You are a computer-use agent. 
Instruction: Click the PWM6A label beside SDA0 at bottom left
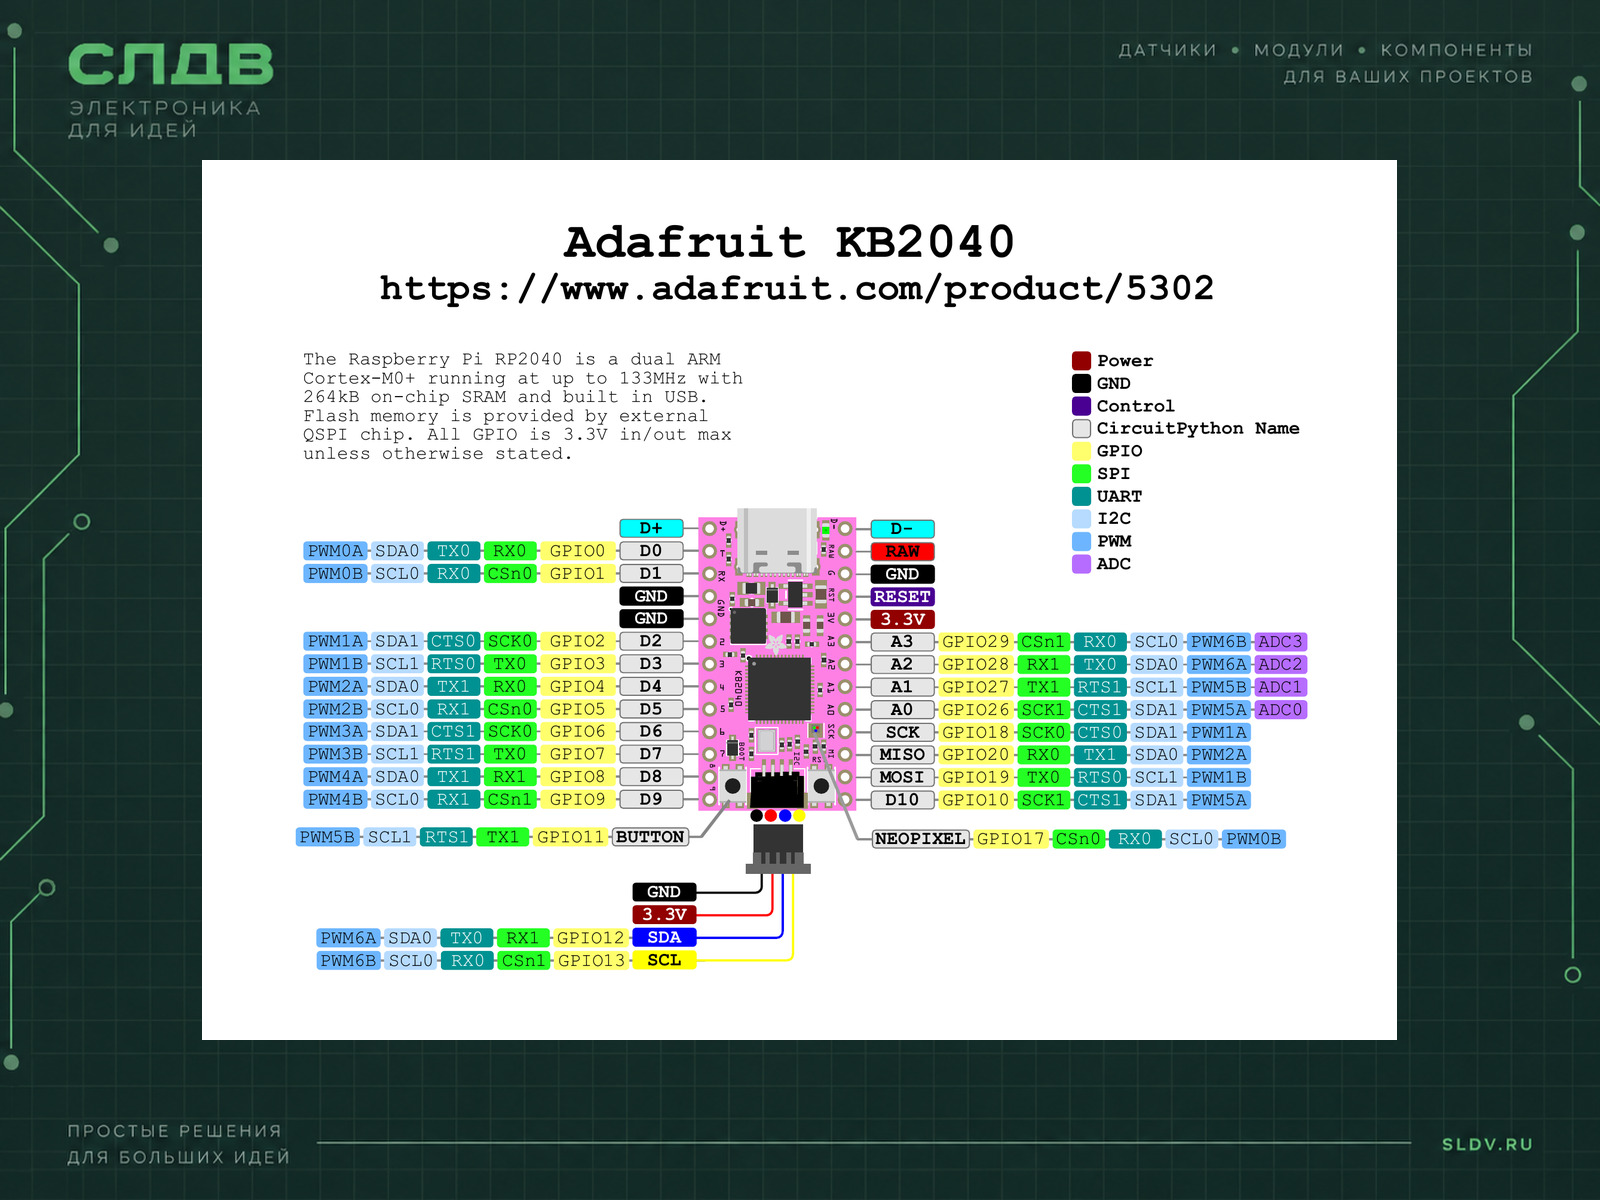click(348, 938)
